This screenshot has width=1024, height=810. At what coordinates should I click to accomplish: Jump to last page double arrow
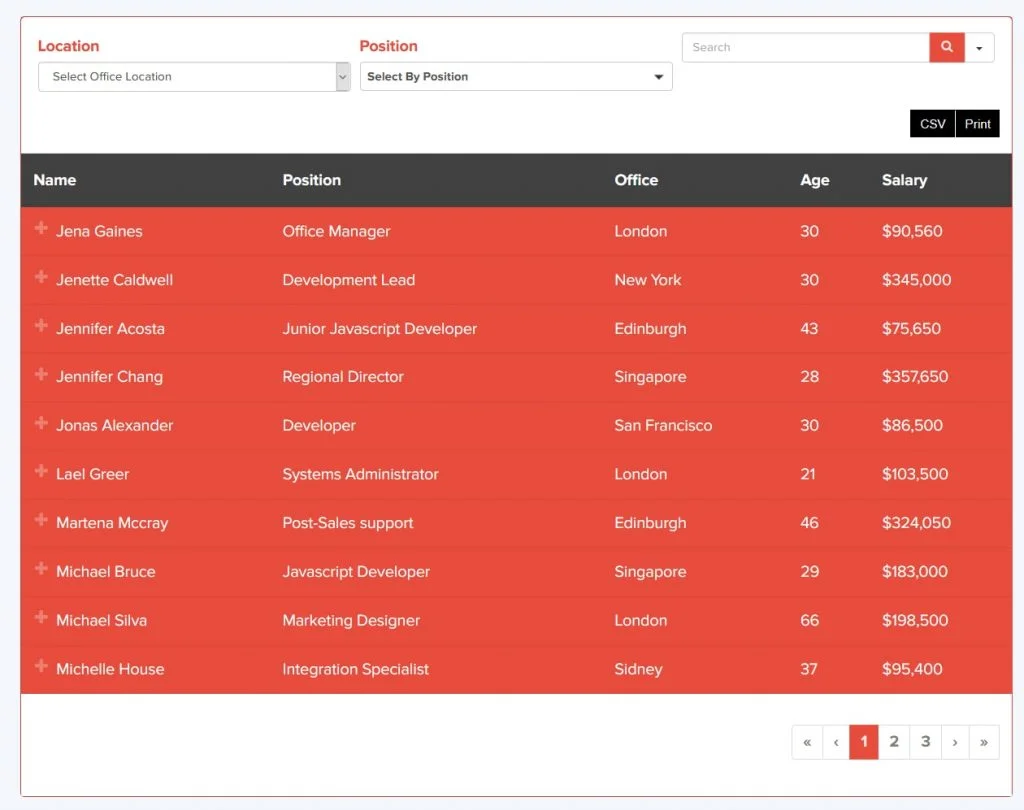(x=984, y=742)
